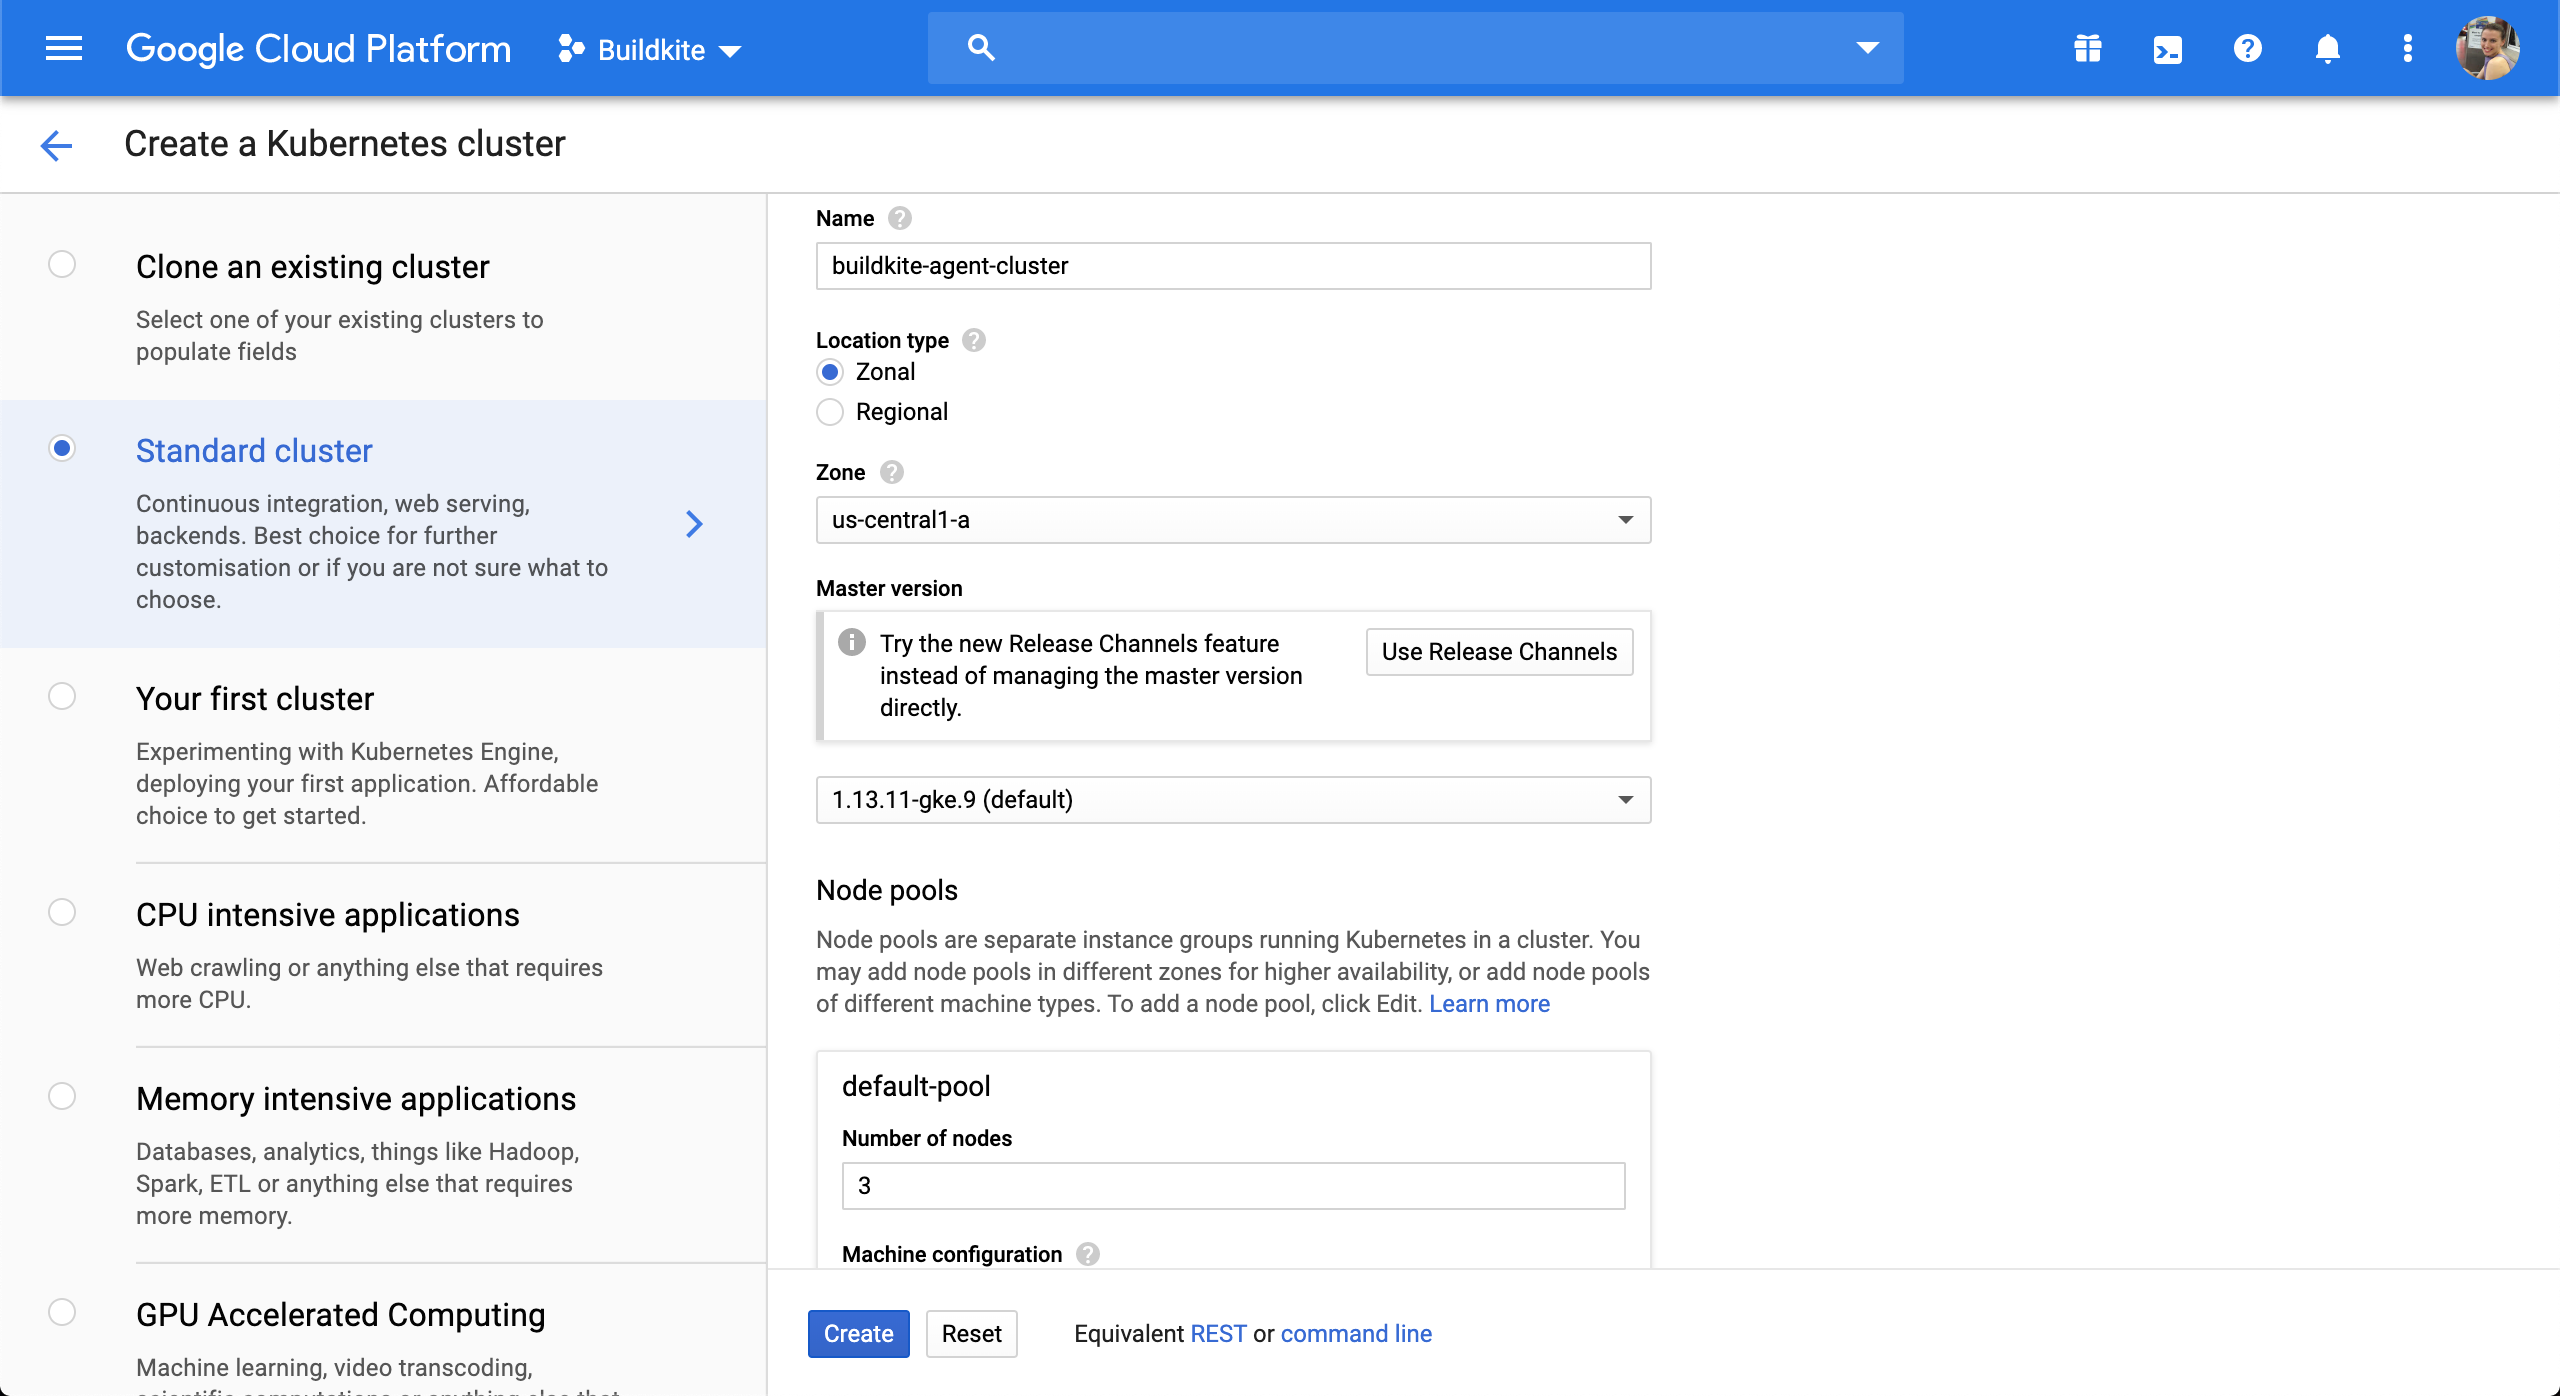This screenshot has width=2560, height=1396.
Task: Click the Buildkite project icon
Action: click(571, 49)
